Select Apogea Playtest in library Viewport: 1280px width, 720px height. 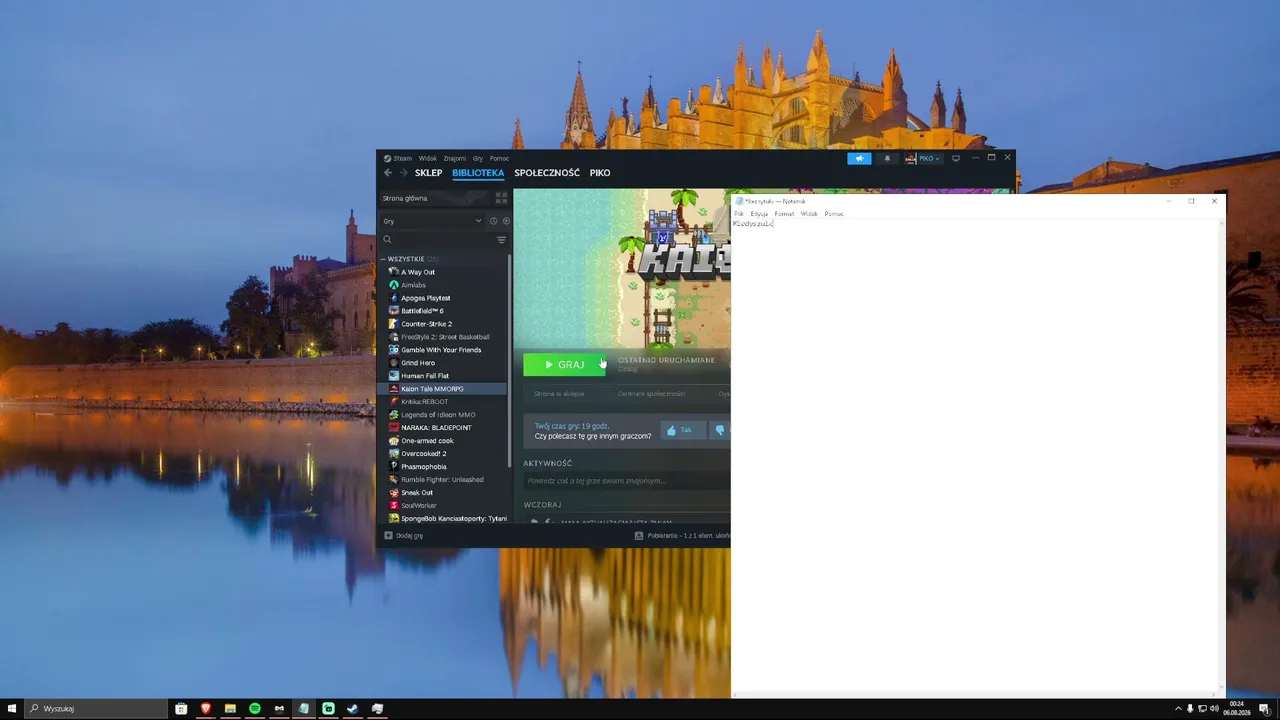tap(444, 298)
